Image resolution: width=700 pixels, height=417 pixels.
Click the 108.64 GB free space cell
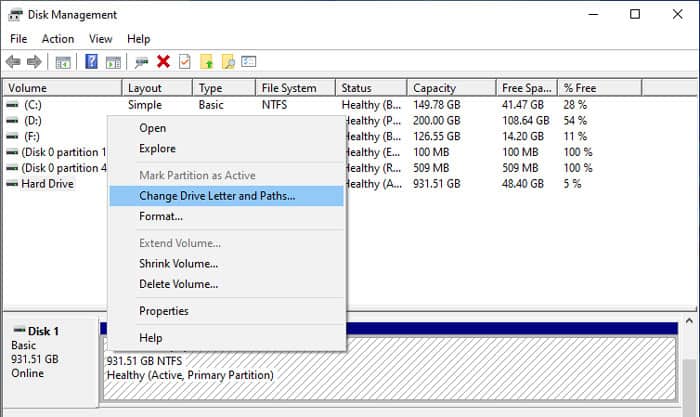525,121
